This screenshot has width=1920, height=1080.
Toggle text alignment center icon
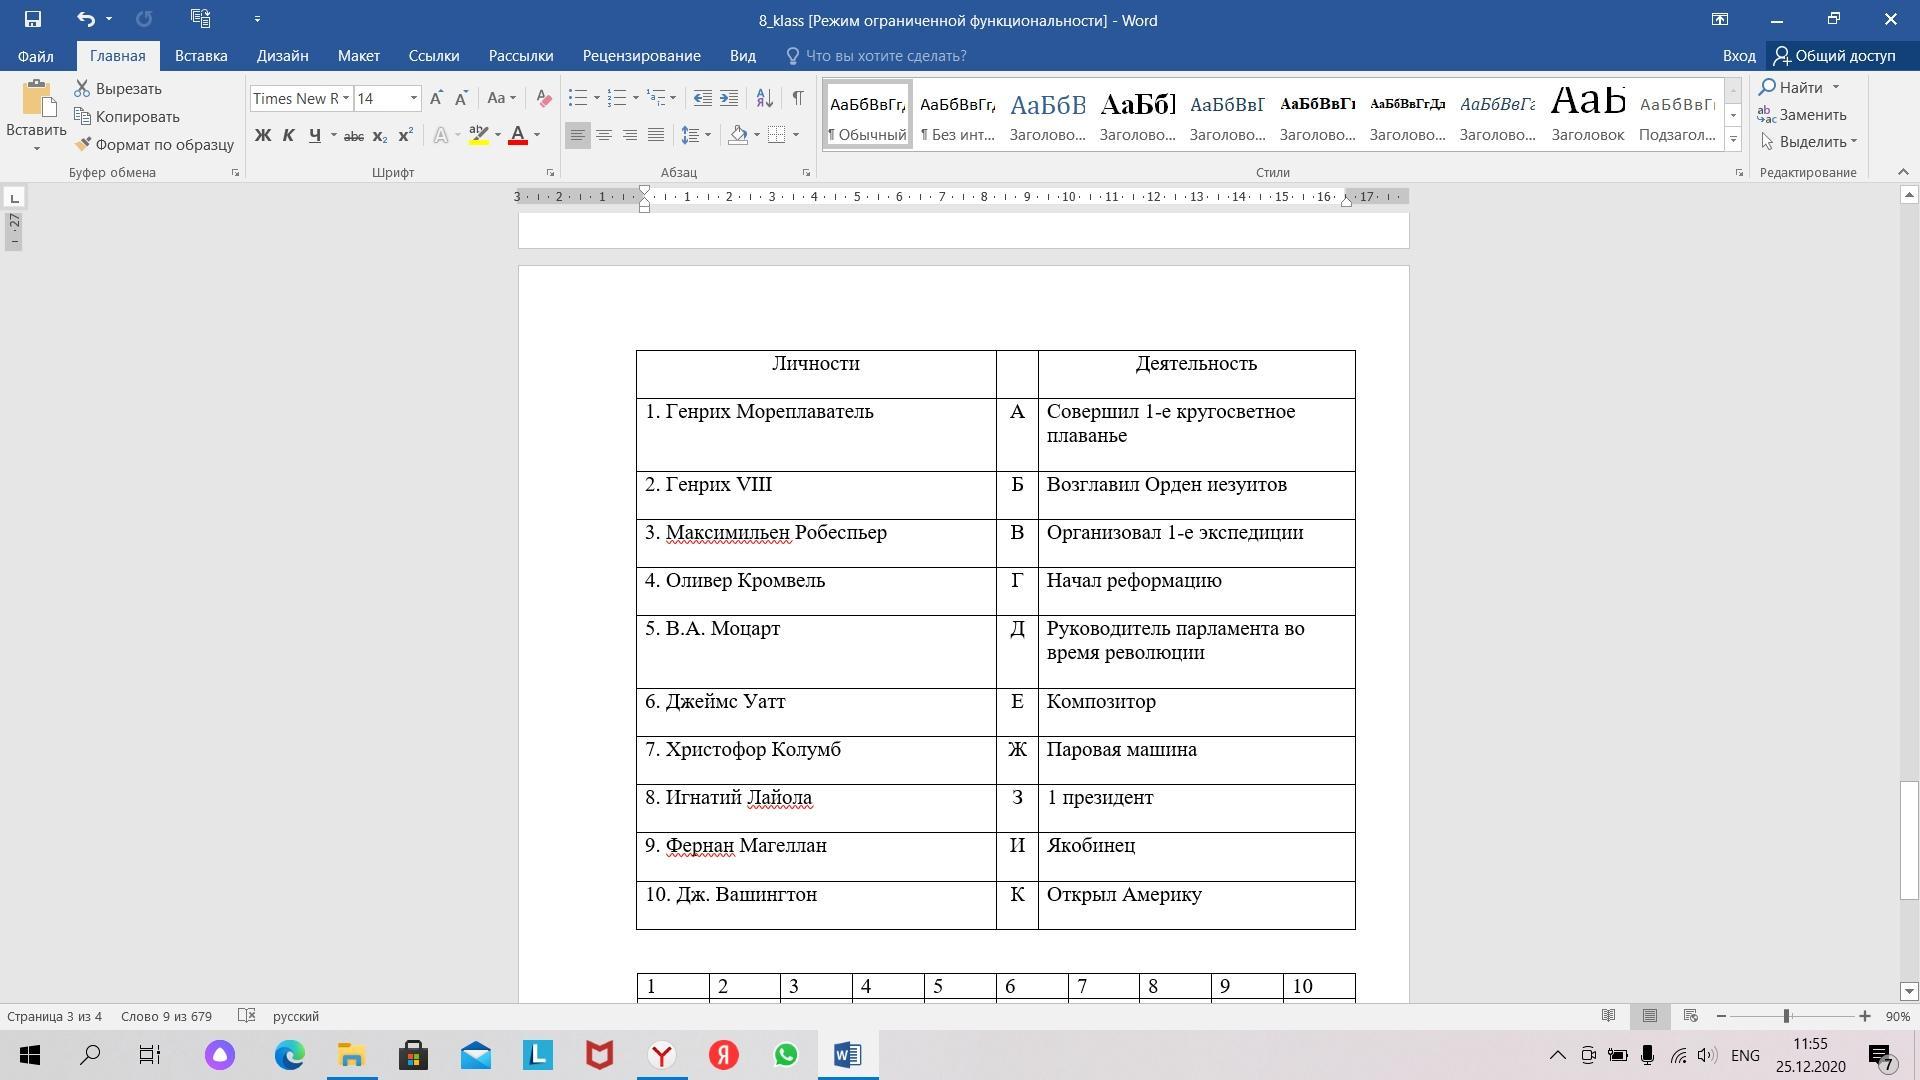(x=604, y=135)
